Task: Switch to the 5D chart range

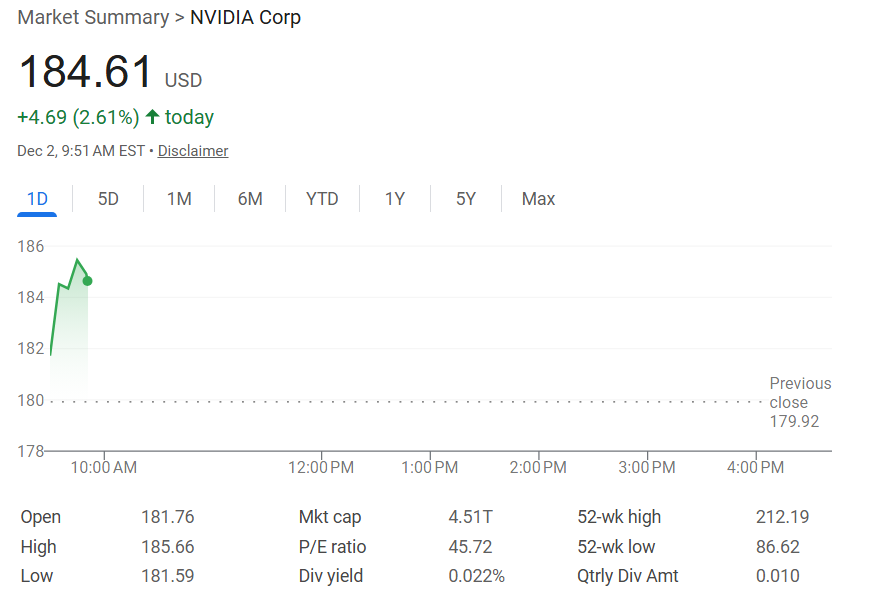Action: (x=108, y=199)
